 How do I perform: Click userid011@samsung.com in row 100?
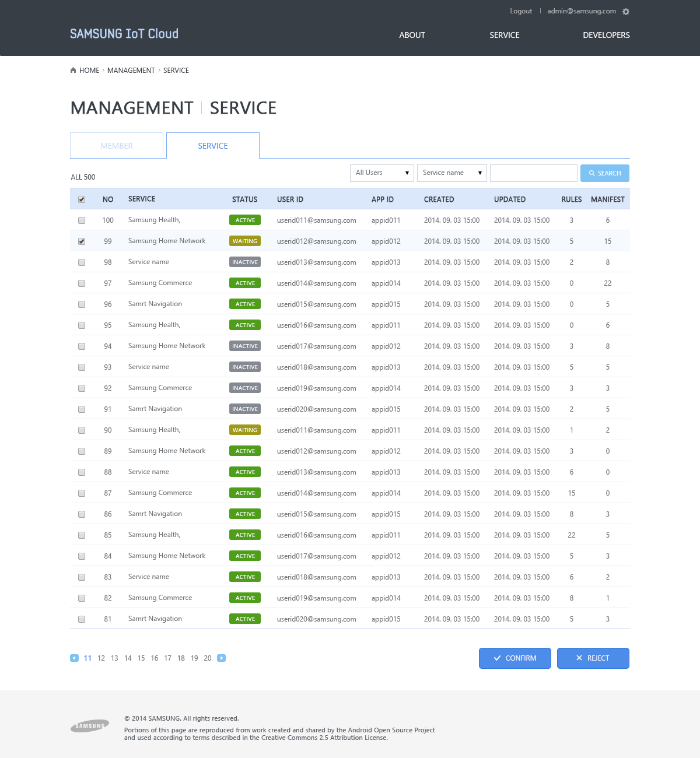pyautogui.click(x=317, y=220)
